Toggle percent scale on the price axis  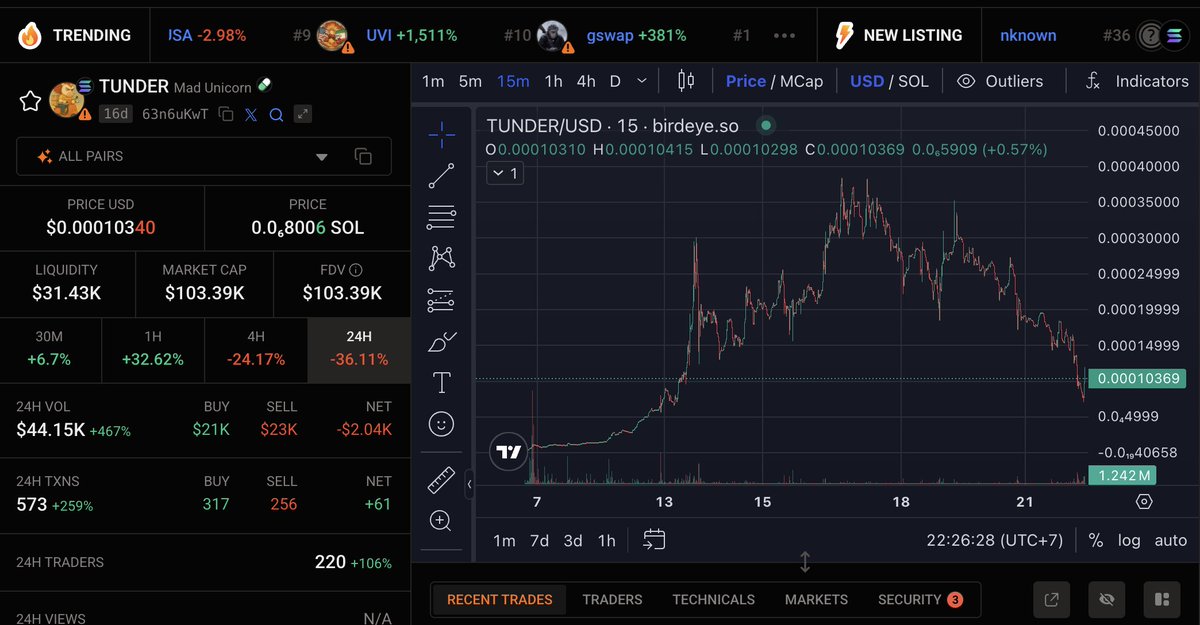(x=1096, y=540)
